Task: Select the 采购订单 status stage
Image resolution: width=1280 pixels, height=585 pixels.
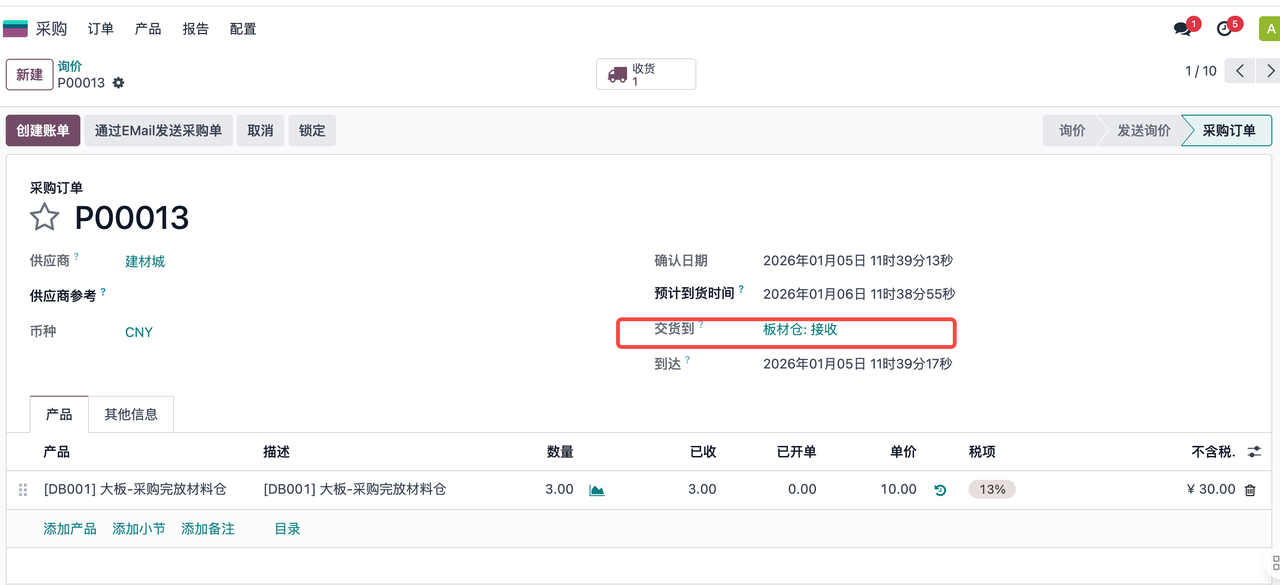Action: tap(1229, 131)
